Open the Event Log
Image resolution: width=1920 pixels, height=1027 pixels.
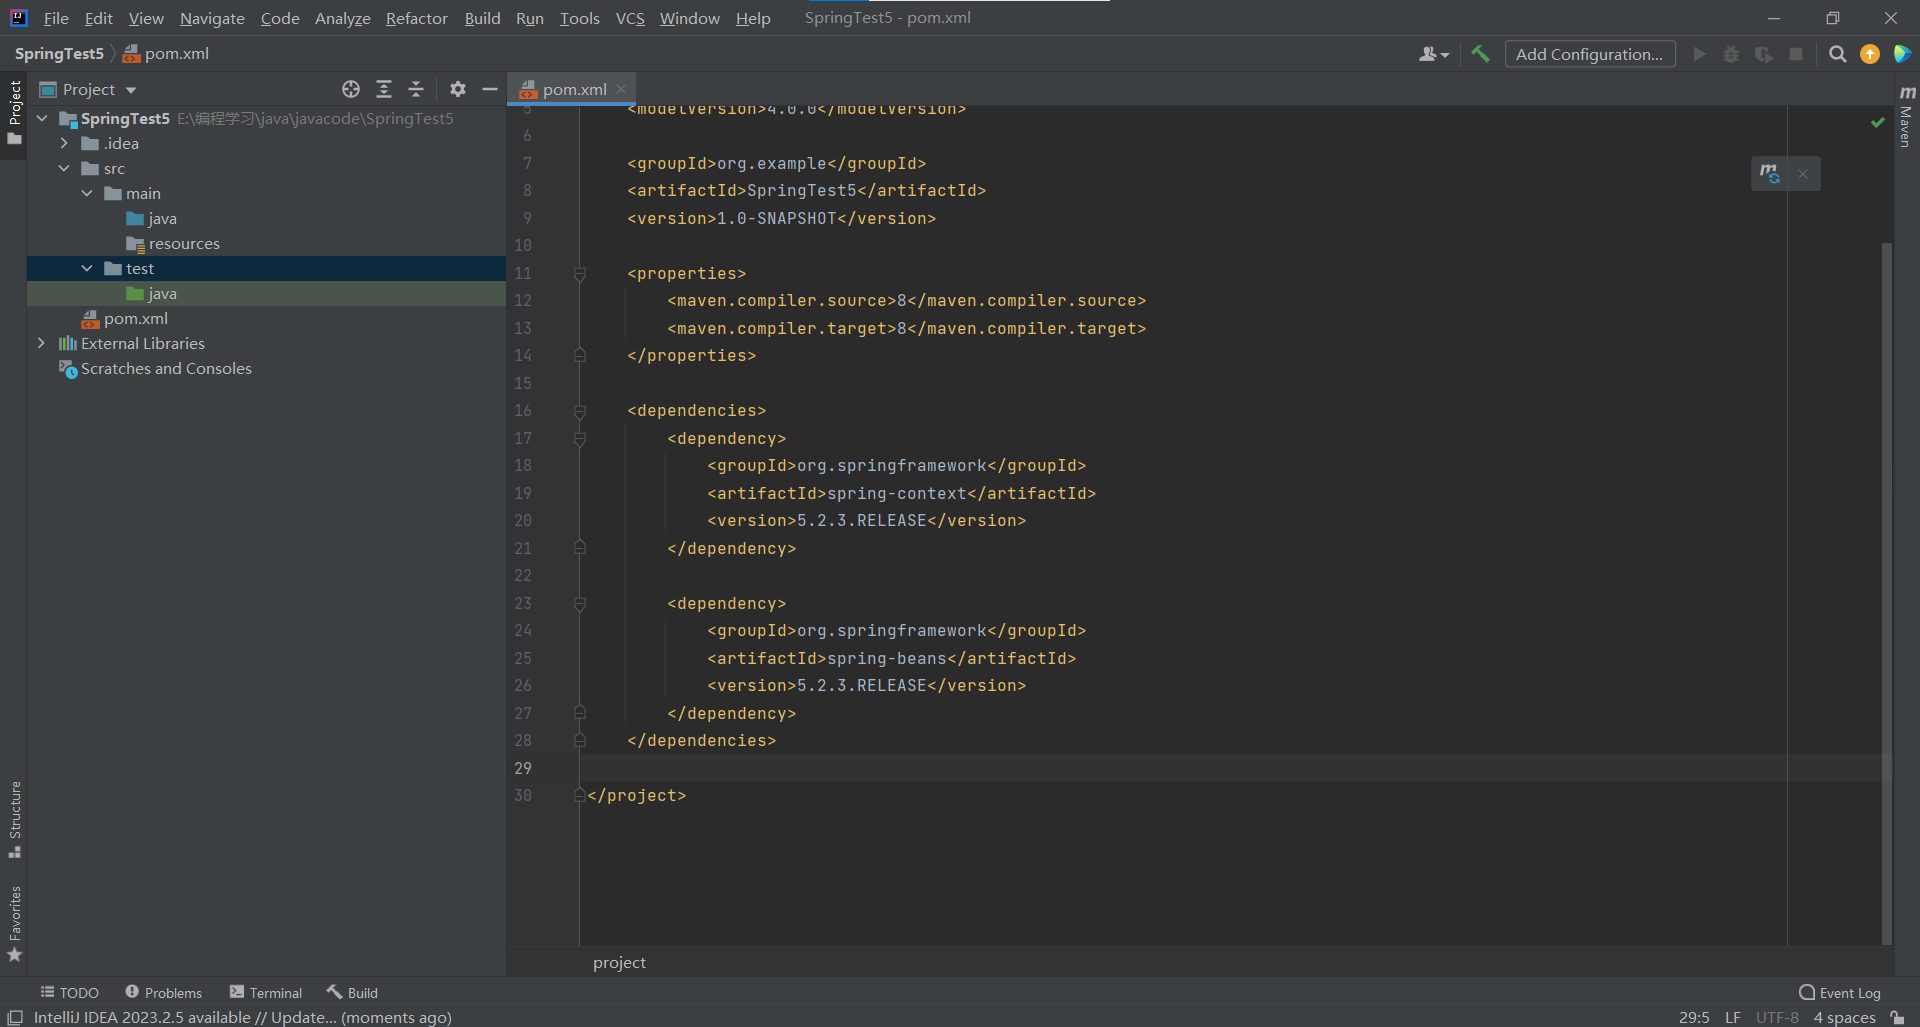(1839, 992)
